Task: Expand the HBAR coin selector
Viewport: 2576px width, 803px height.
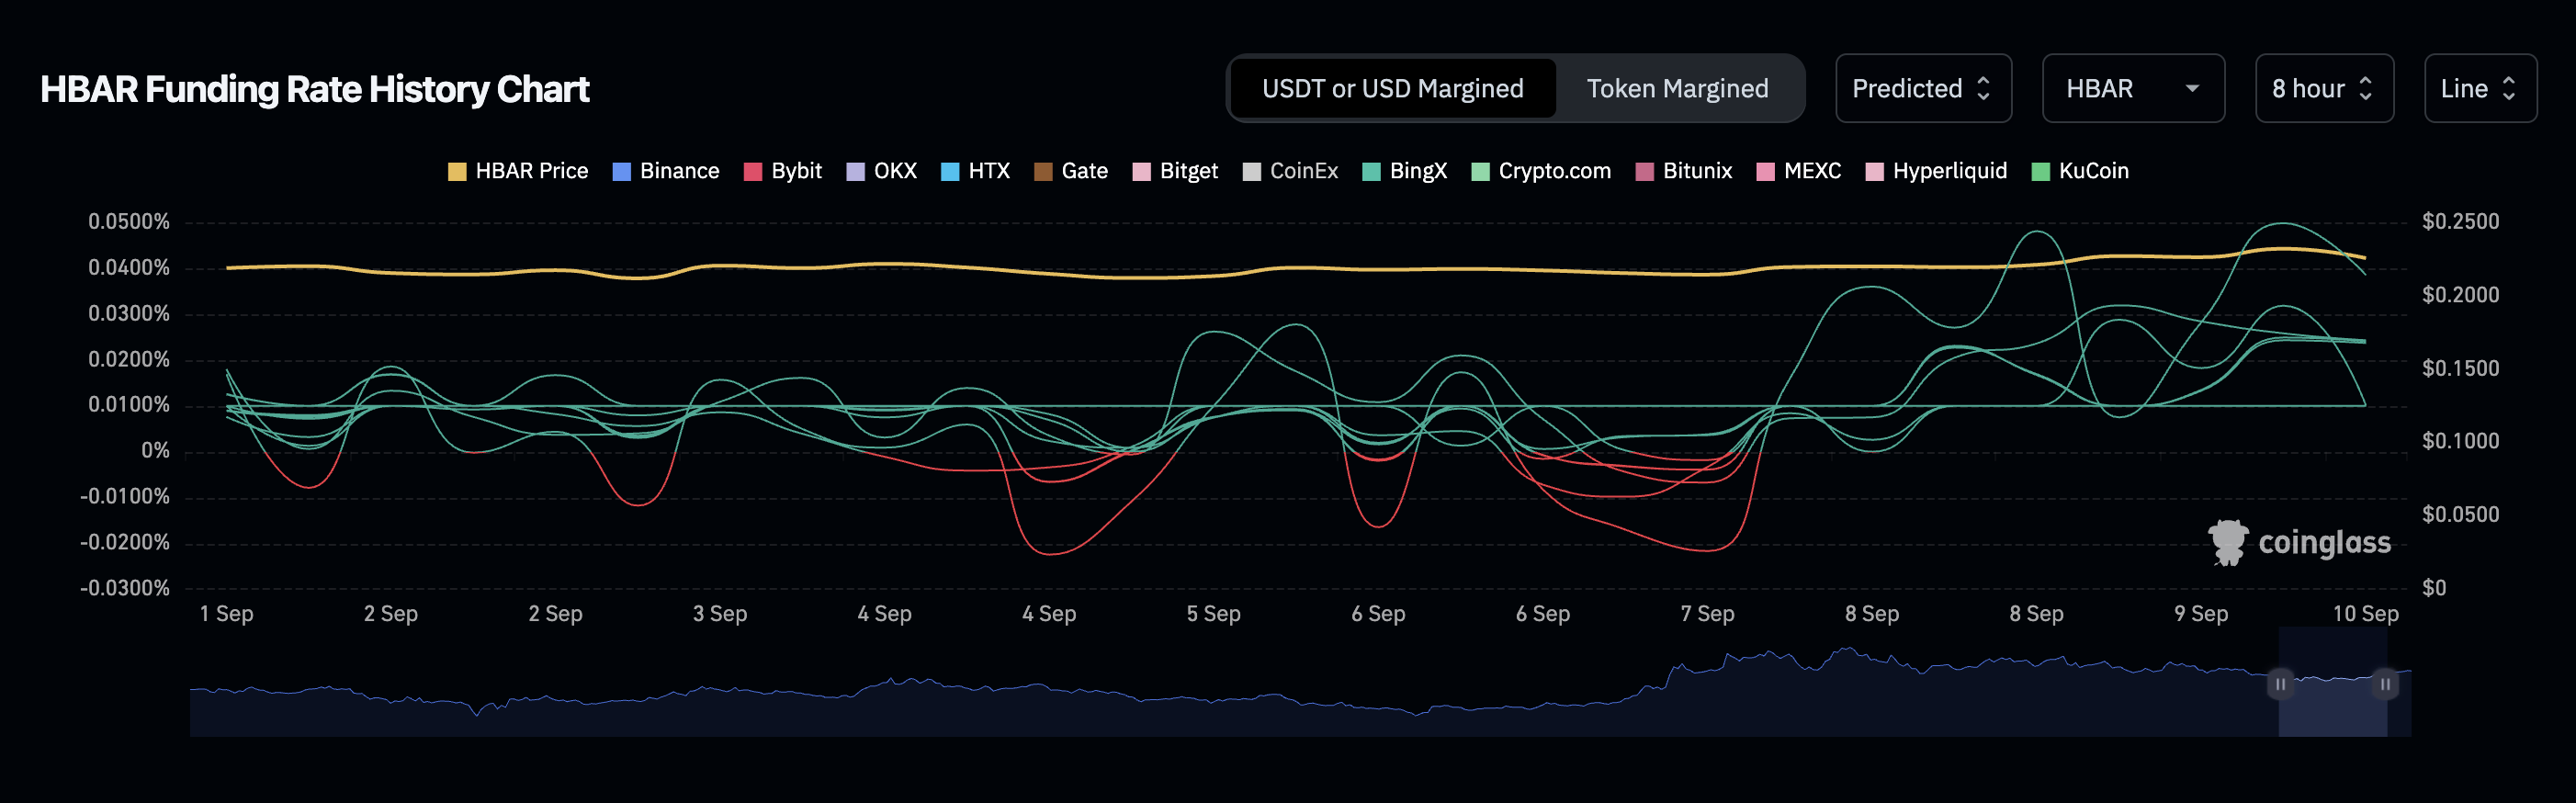Action: click(2132, 89)
